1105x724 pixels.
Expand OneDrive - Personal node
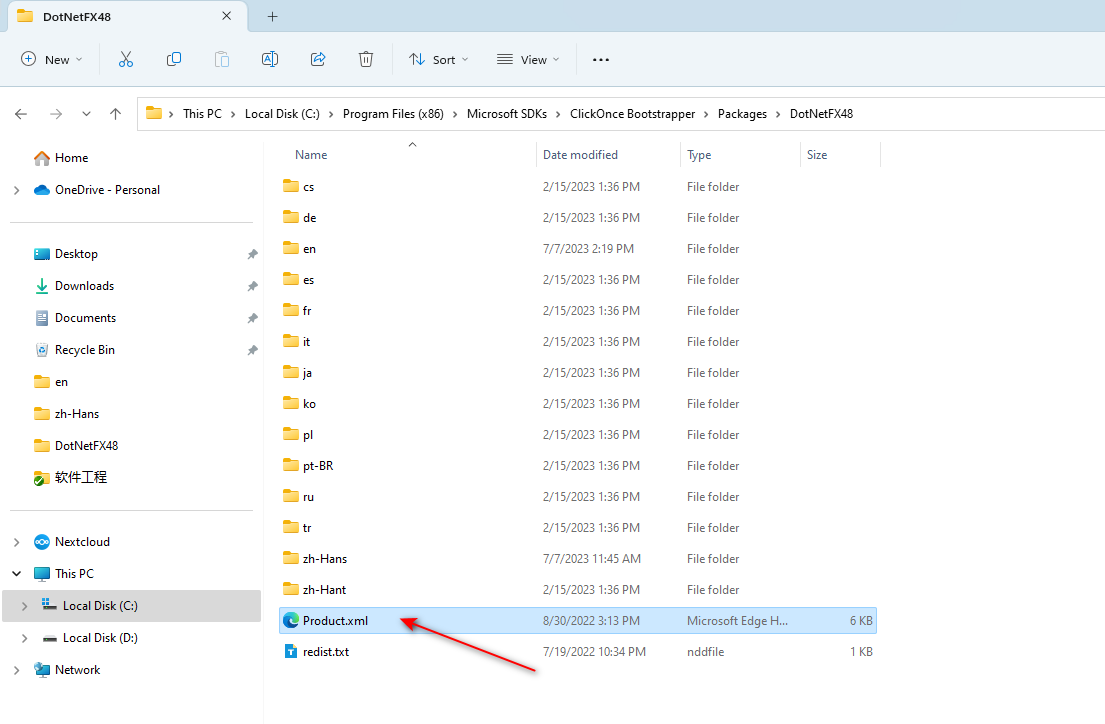pos(17,190)
